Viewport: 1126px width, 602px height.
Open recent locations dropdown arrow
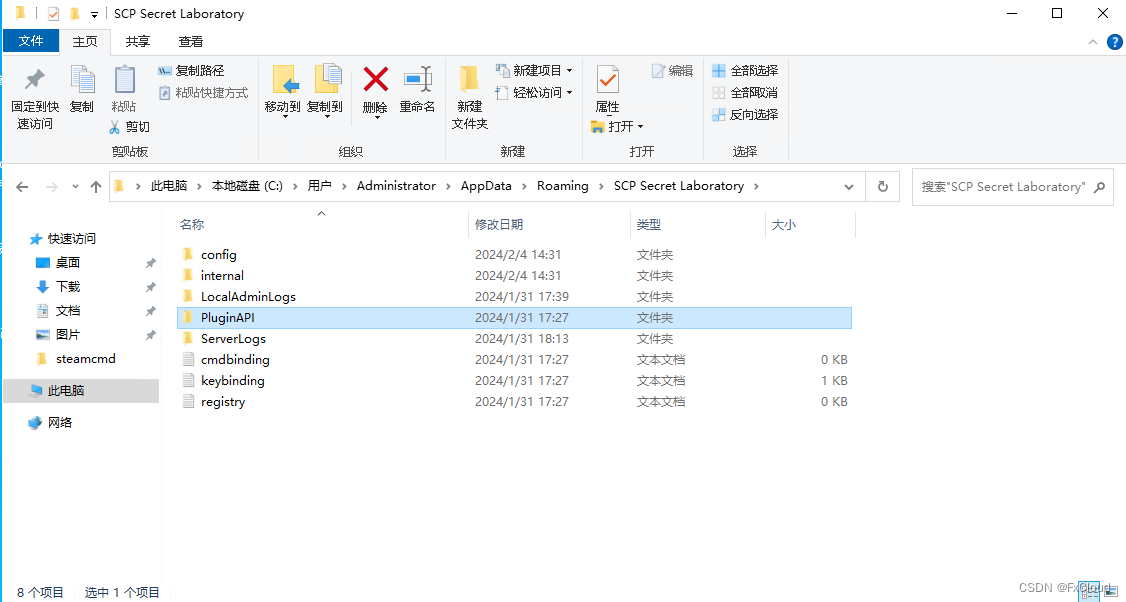[75, 187]
